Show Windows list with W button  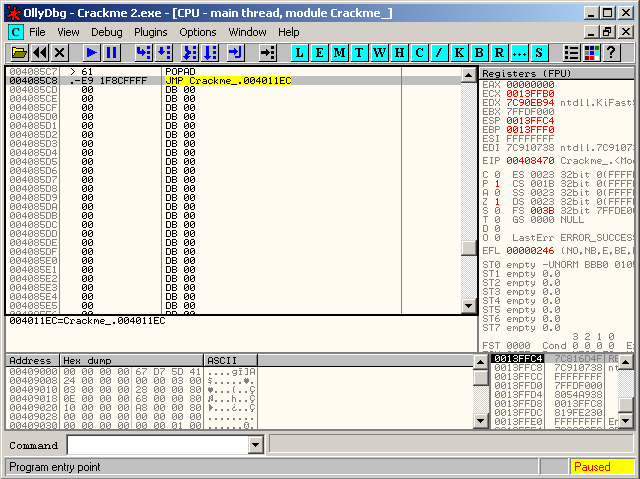(x=379, y=53)
